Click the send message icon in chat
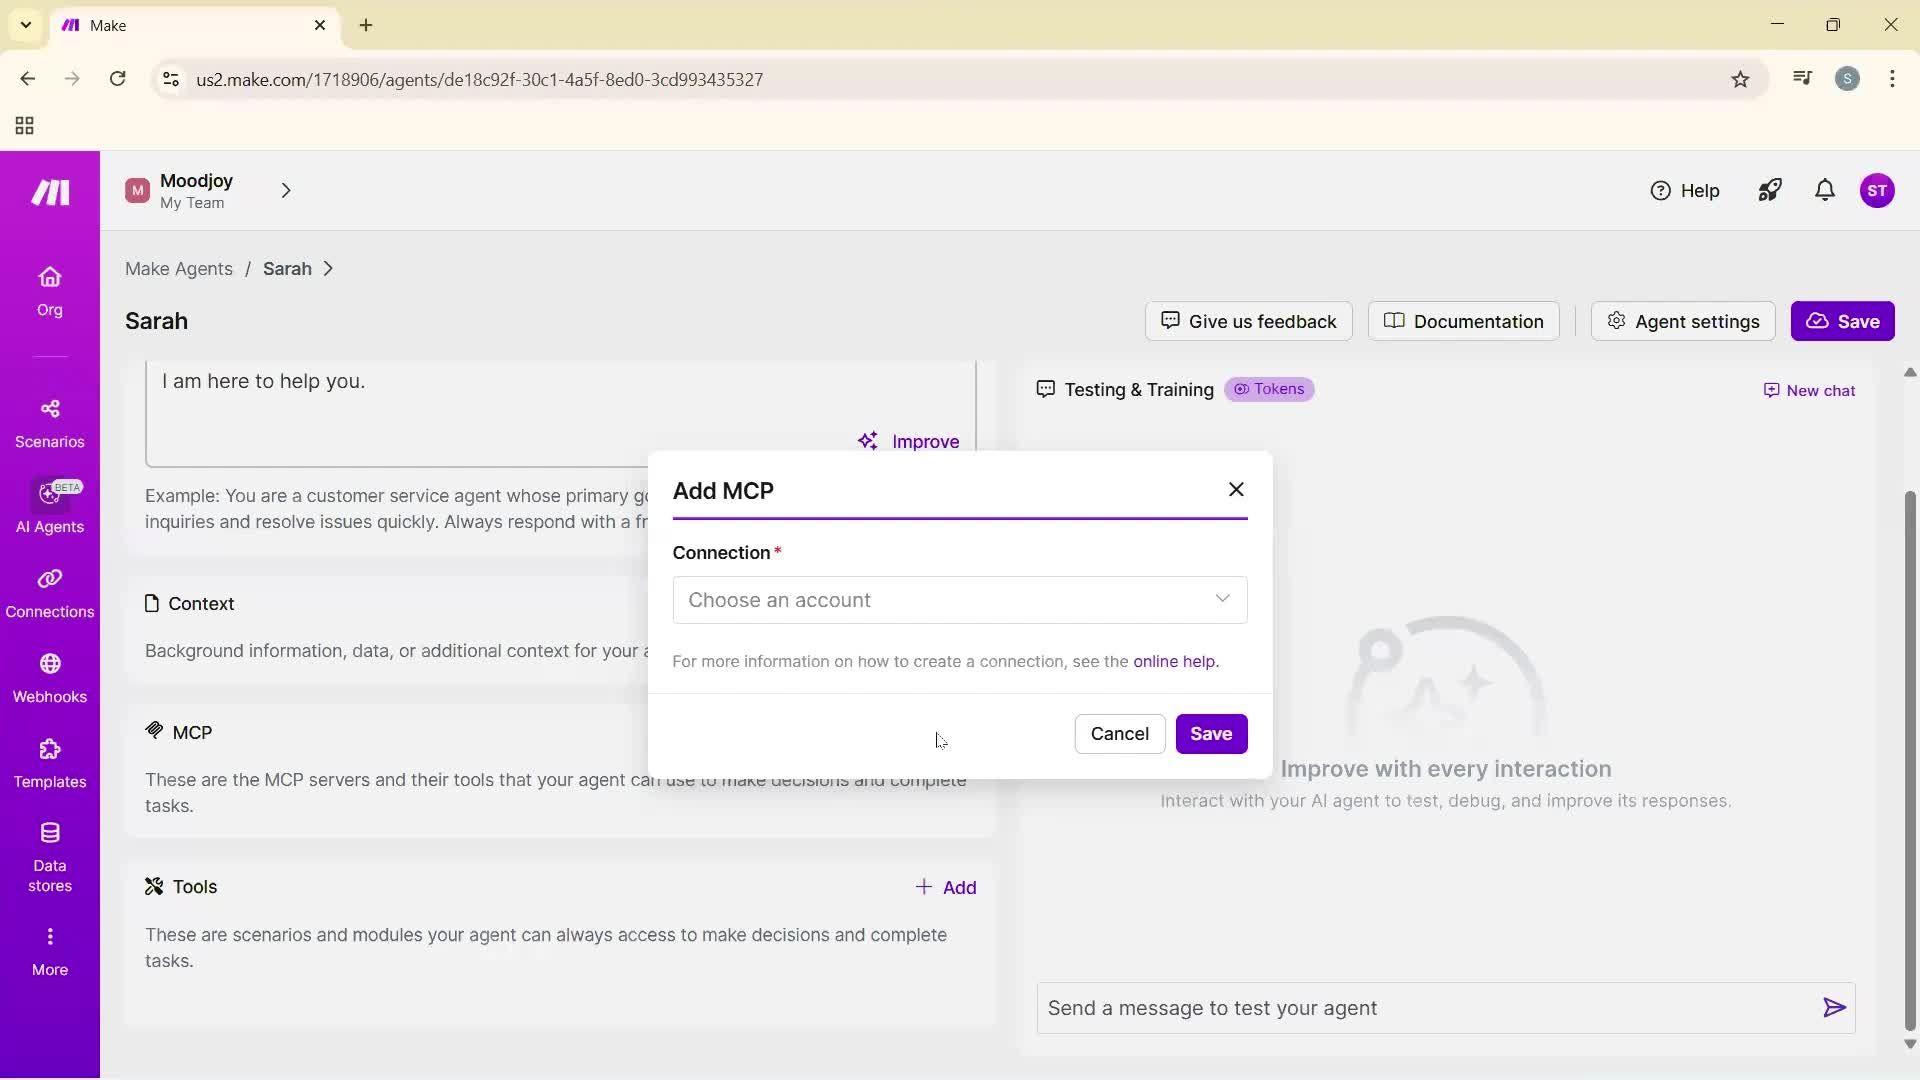 point(1834,1008)
